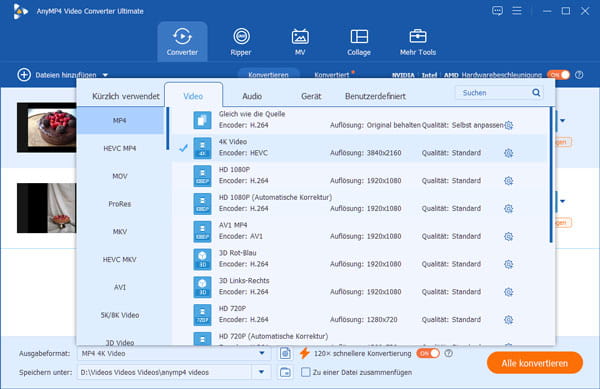
Task: Click the plus icon to add files
Action: (x=24, y=75)
